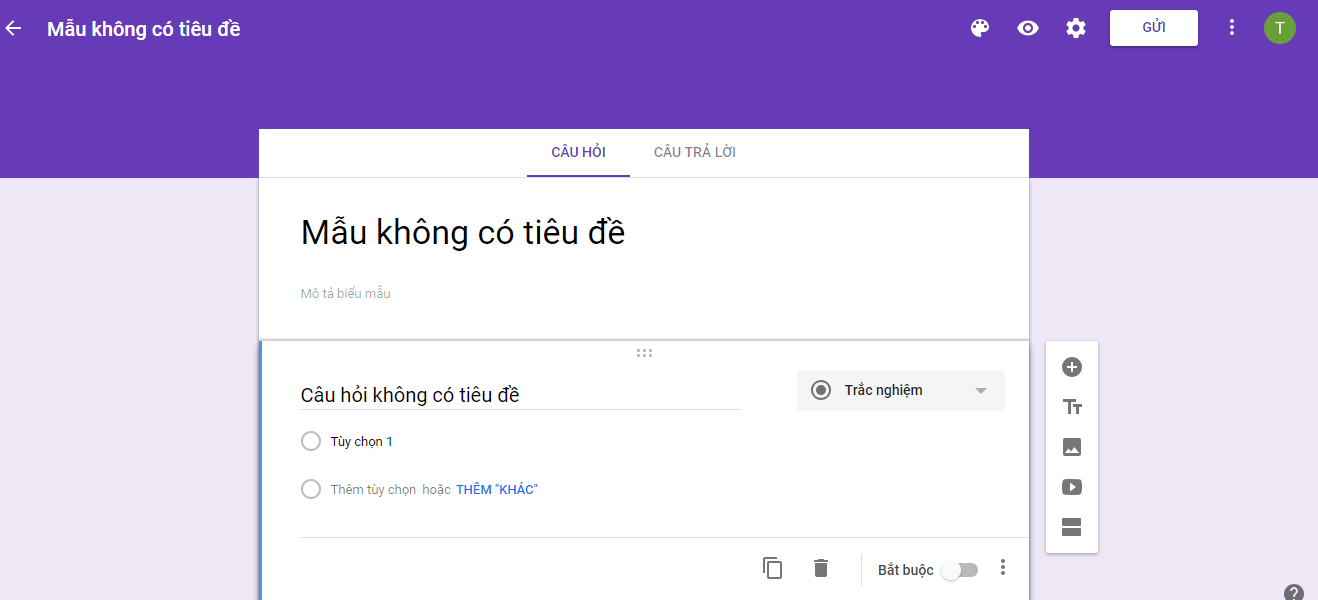Insert a video from sidebar
The image size is (1318, 600).
click(1072, 487)
